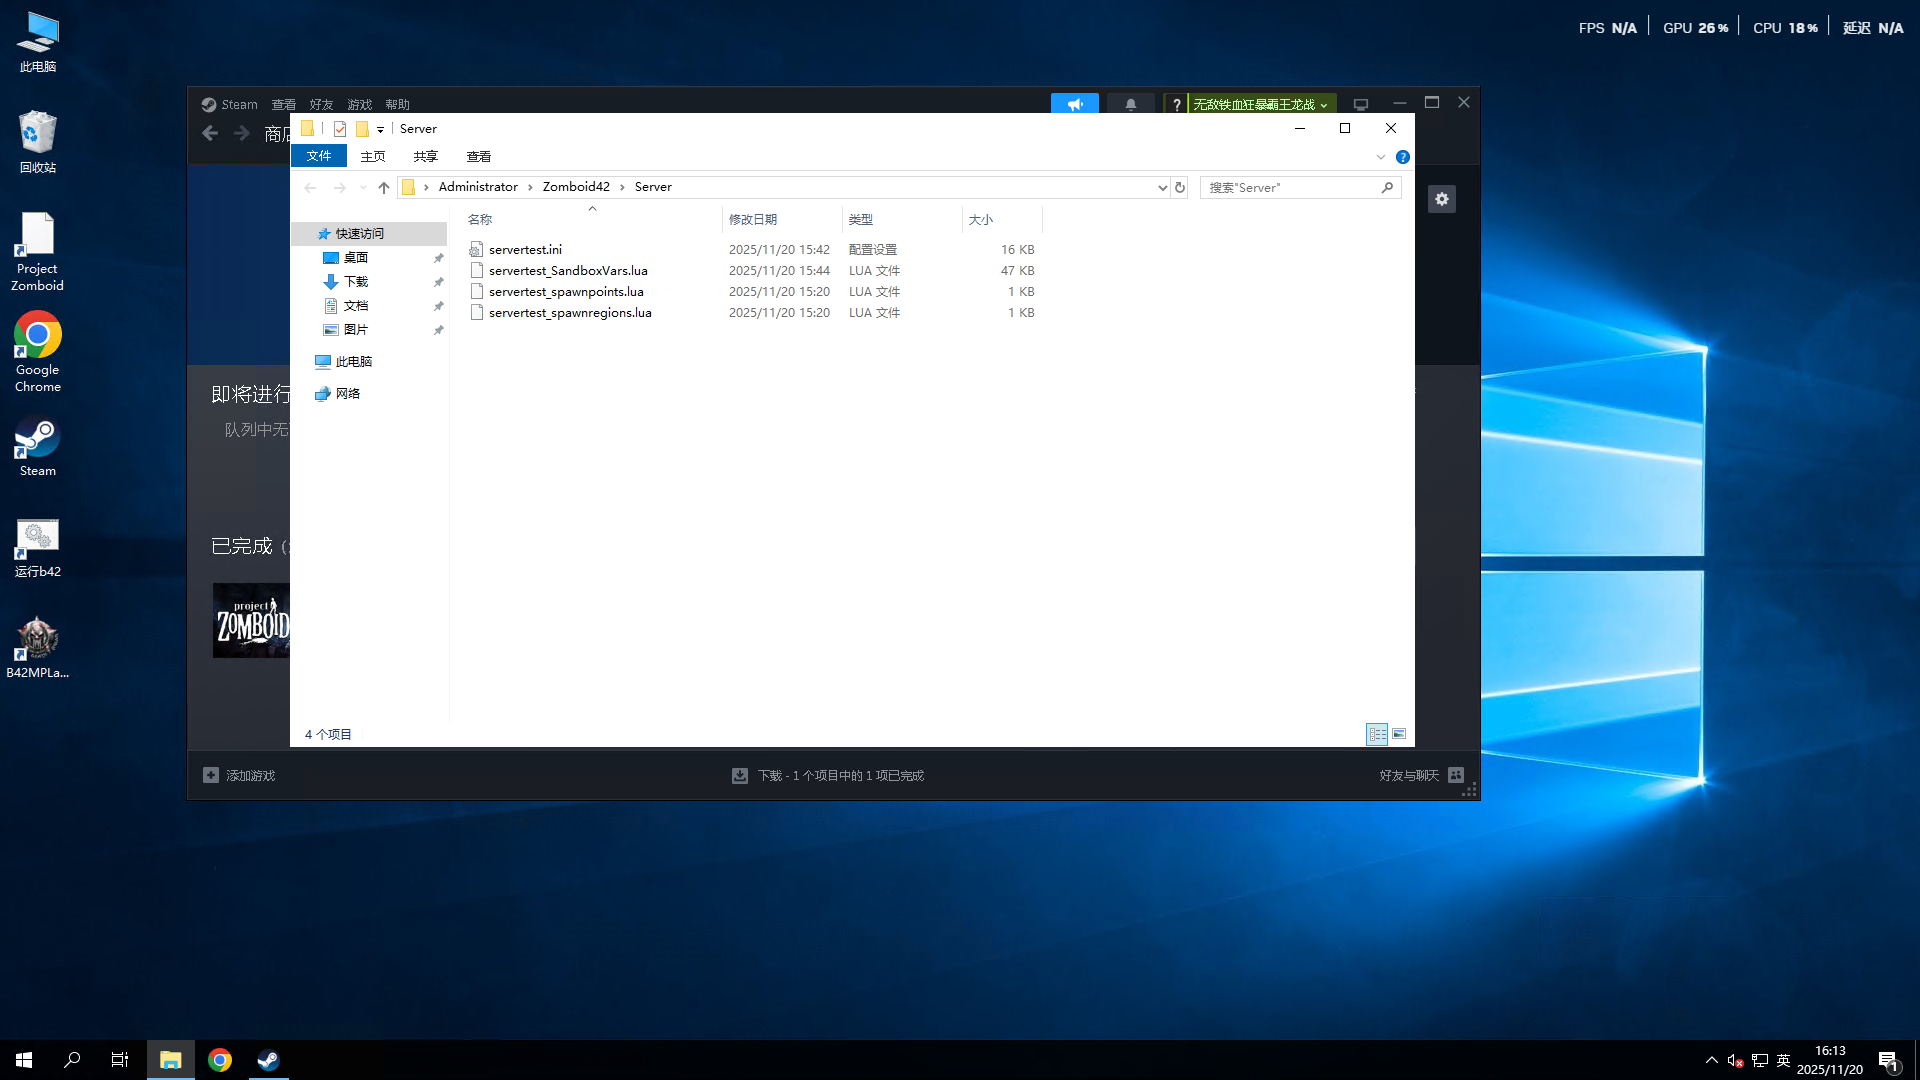Navigate to Zomboid42 in breadcrumb path

[x=576, y=187]
